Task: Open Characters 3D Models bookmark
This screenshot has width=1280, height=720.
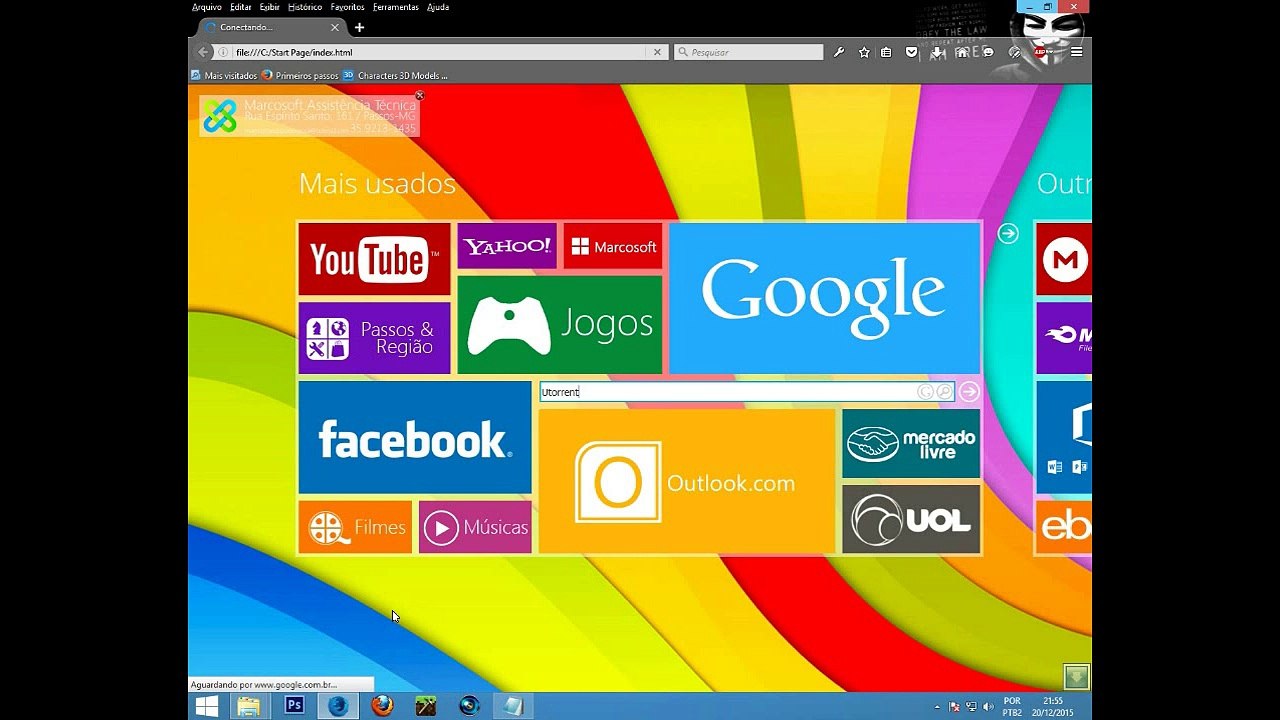Action: [x=395, y=75]
